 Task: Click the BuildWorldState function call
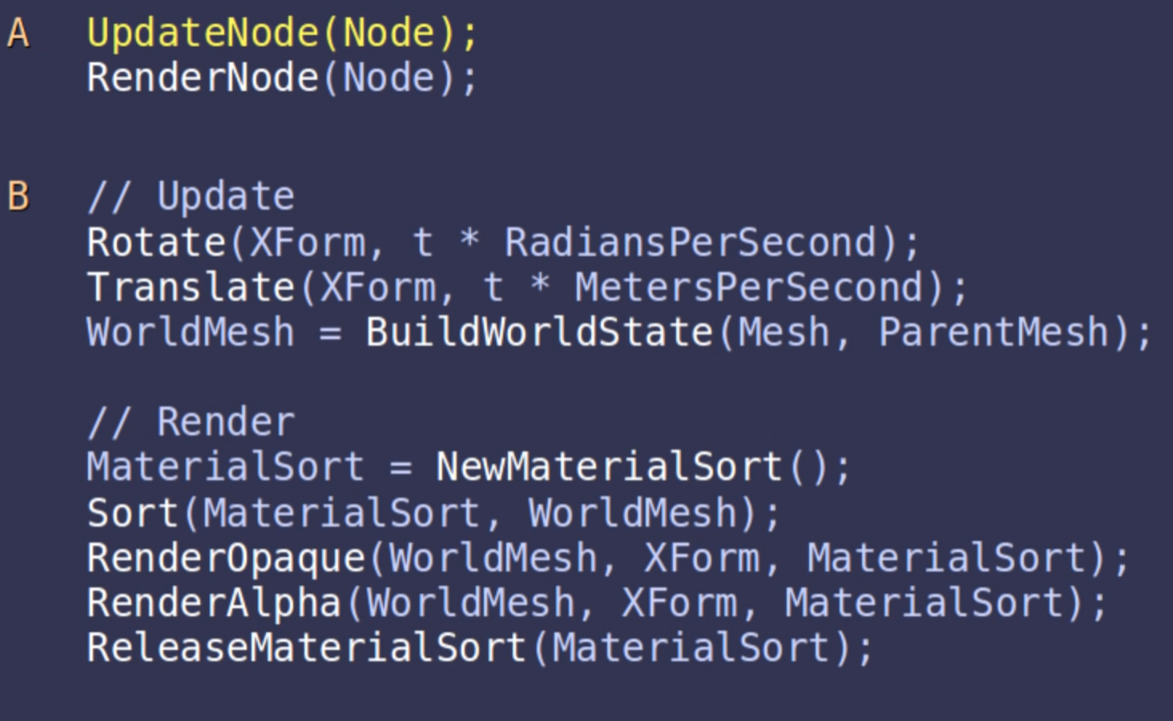(x=539, y=332)
